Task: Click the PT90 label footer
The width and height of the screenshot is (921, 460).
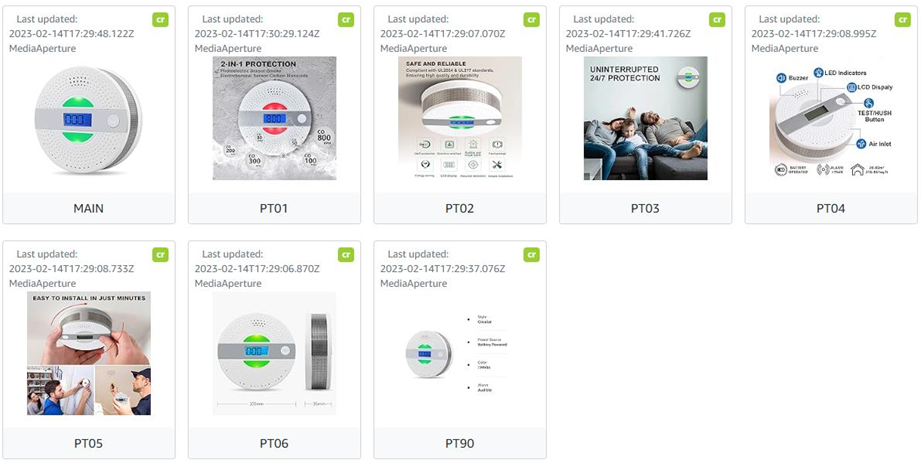Action: (x=460, y=443)
